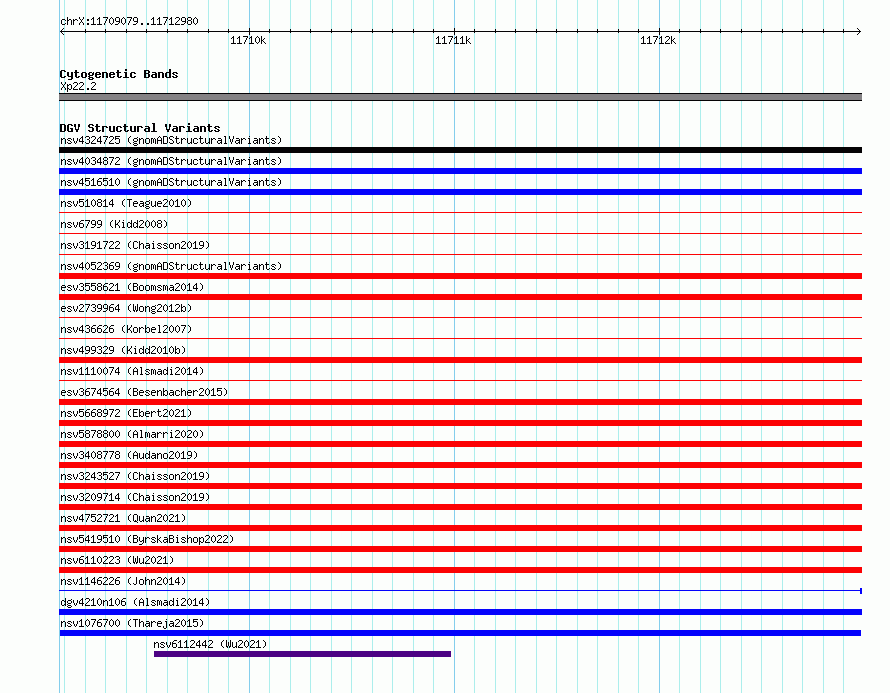Select nsv5668972 (Ebert2021) entry
Image resolution: width=890 pixels, height=693 pixels.
coord(126,413)
